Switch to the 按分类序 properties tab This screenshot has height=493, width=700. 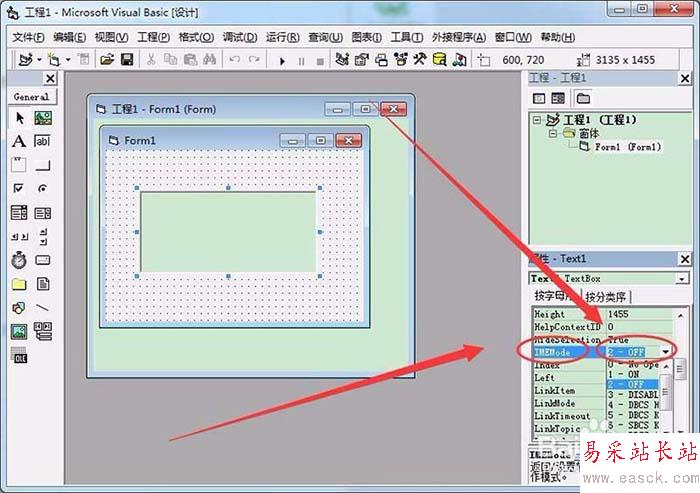(x=606, y=297)
